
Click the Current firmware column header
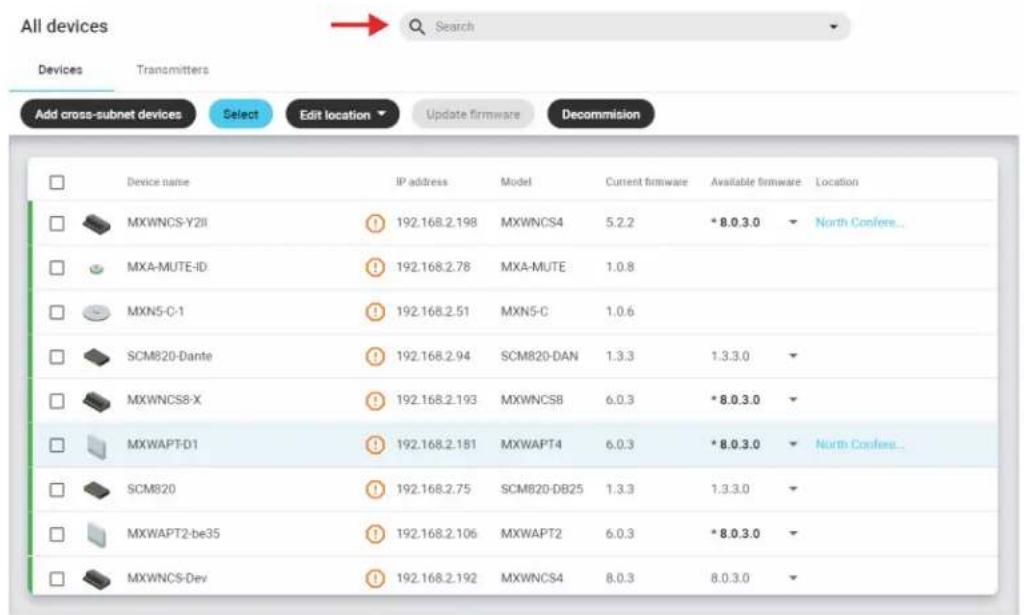pos(647,182)
